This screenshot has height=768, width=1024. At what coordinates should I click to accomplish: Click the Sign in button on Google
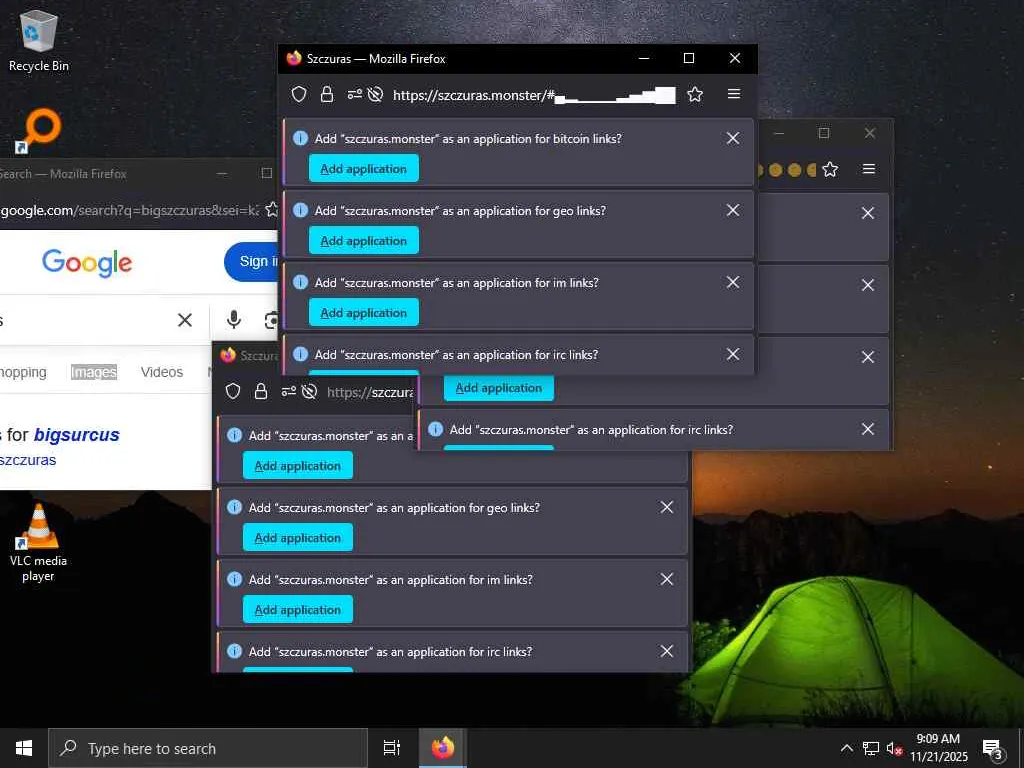tap(251, 262)
